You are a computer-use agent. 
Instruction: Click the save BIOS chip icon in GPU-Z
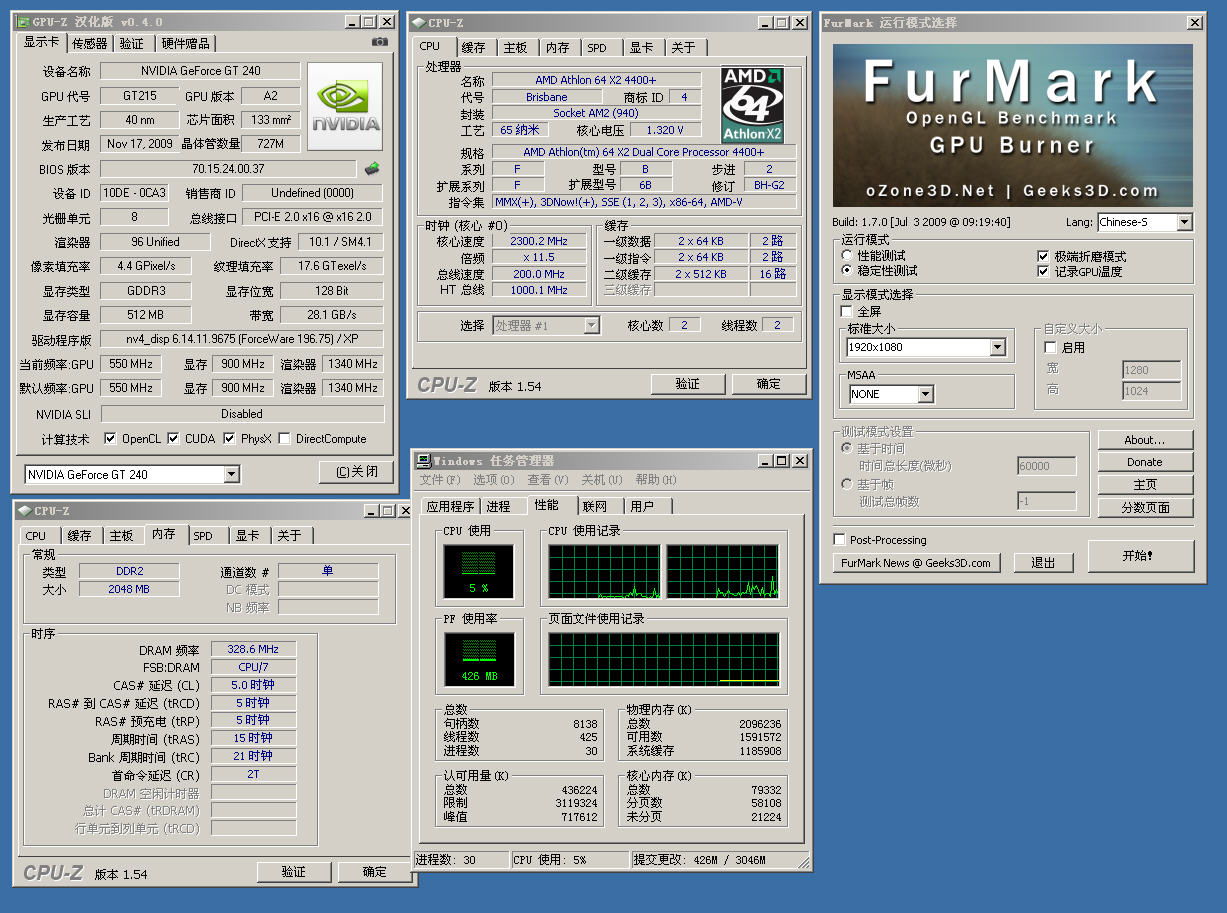click(372, 169)
